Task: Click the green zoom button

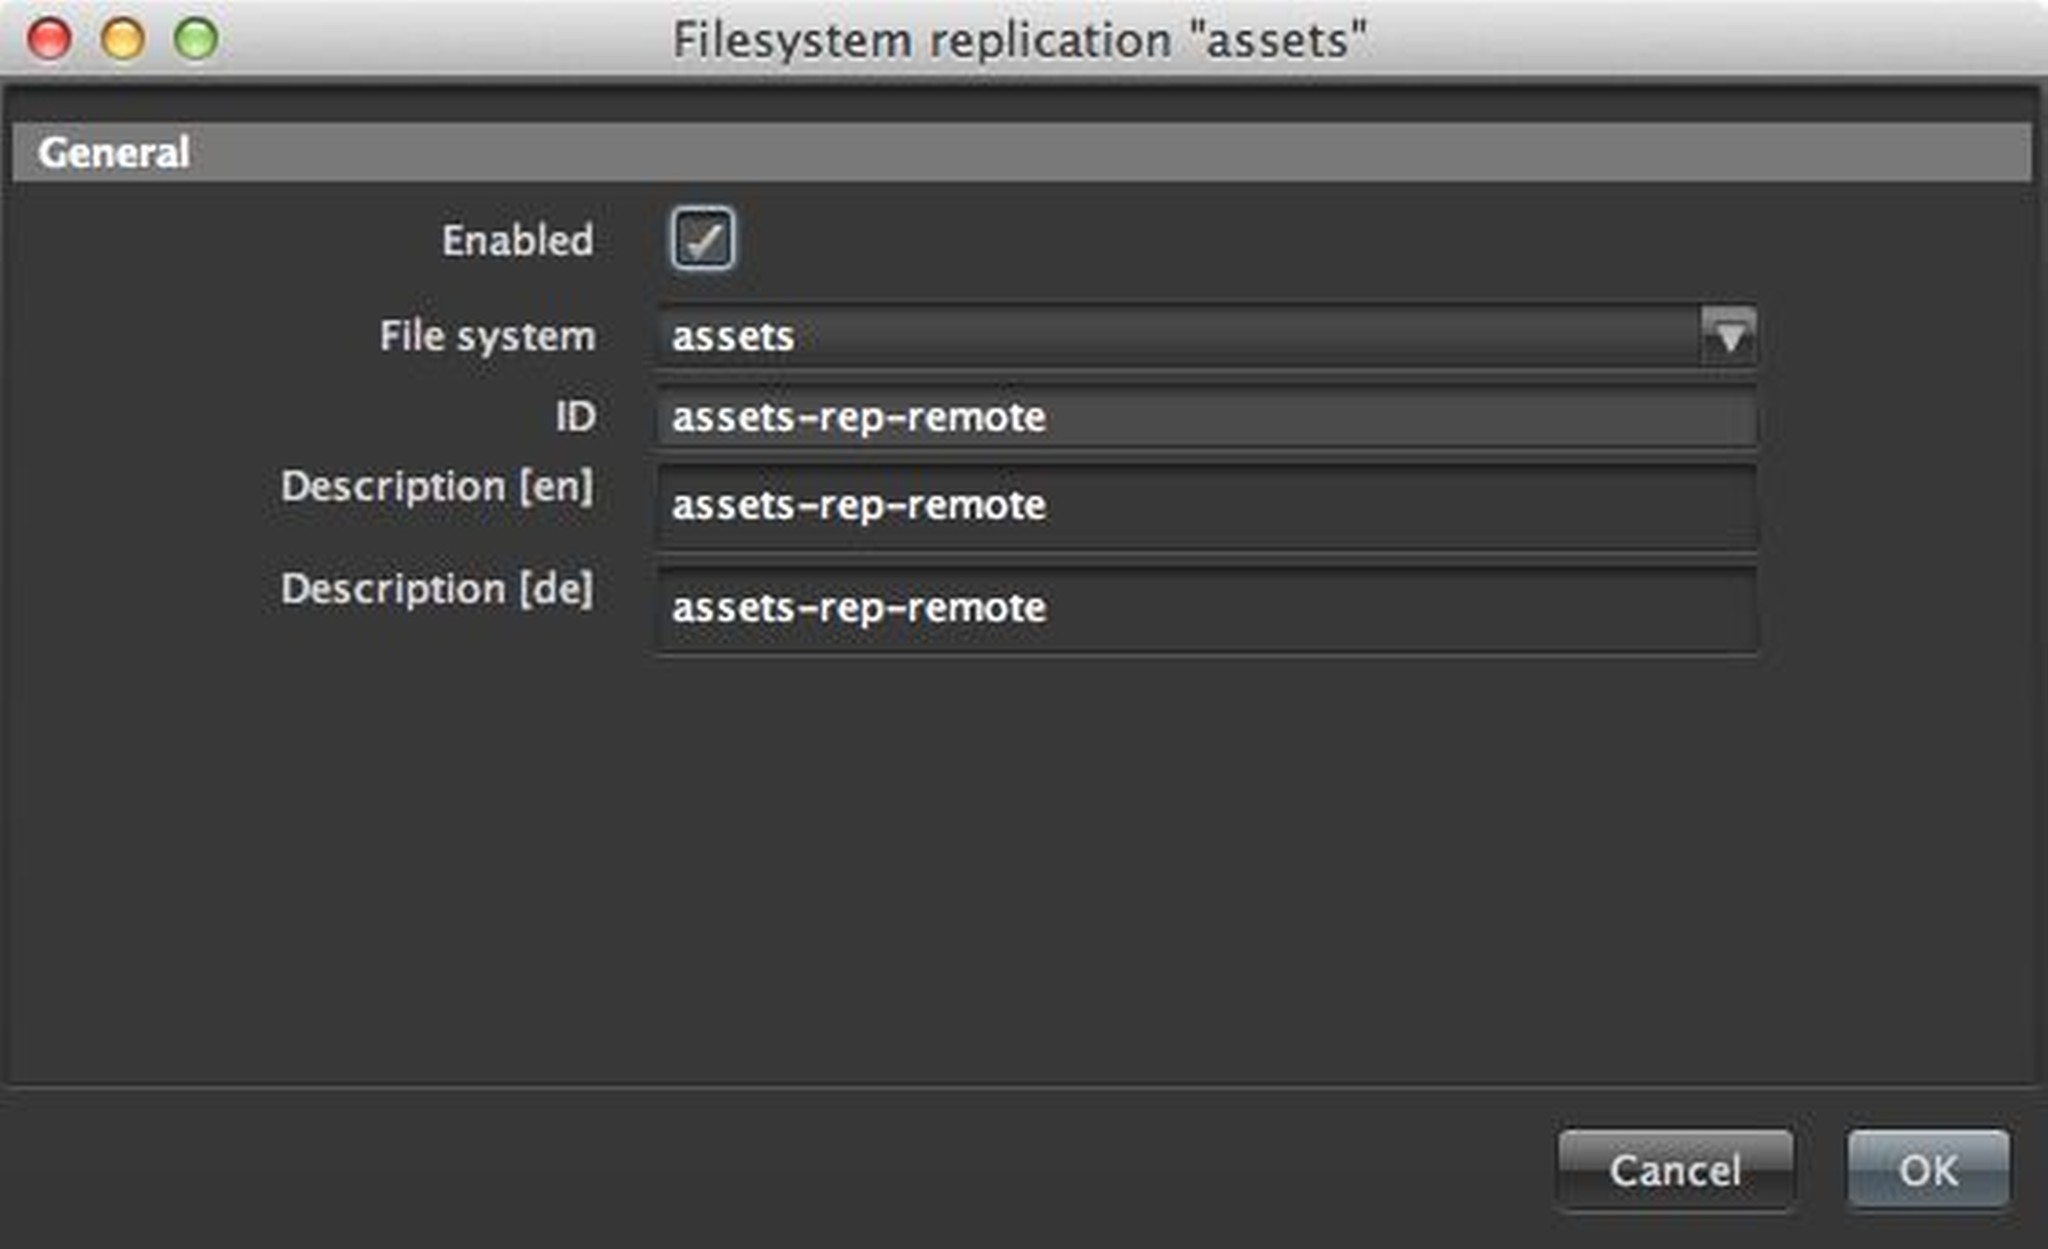Action: (197, 36)
